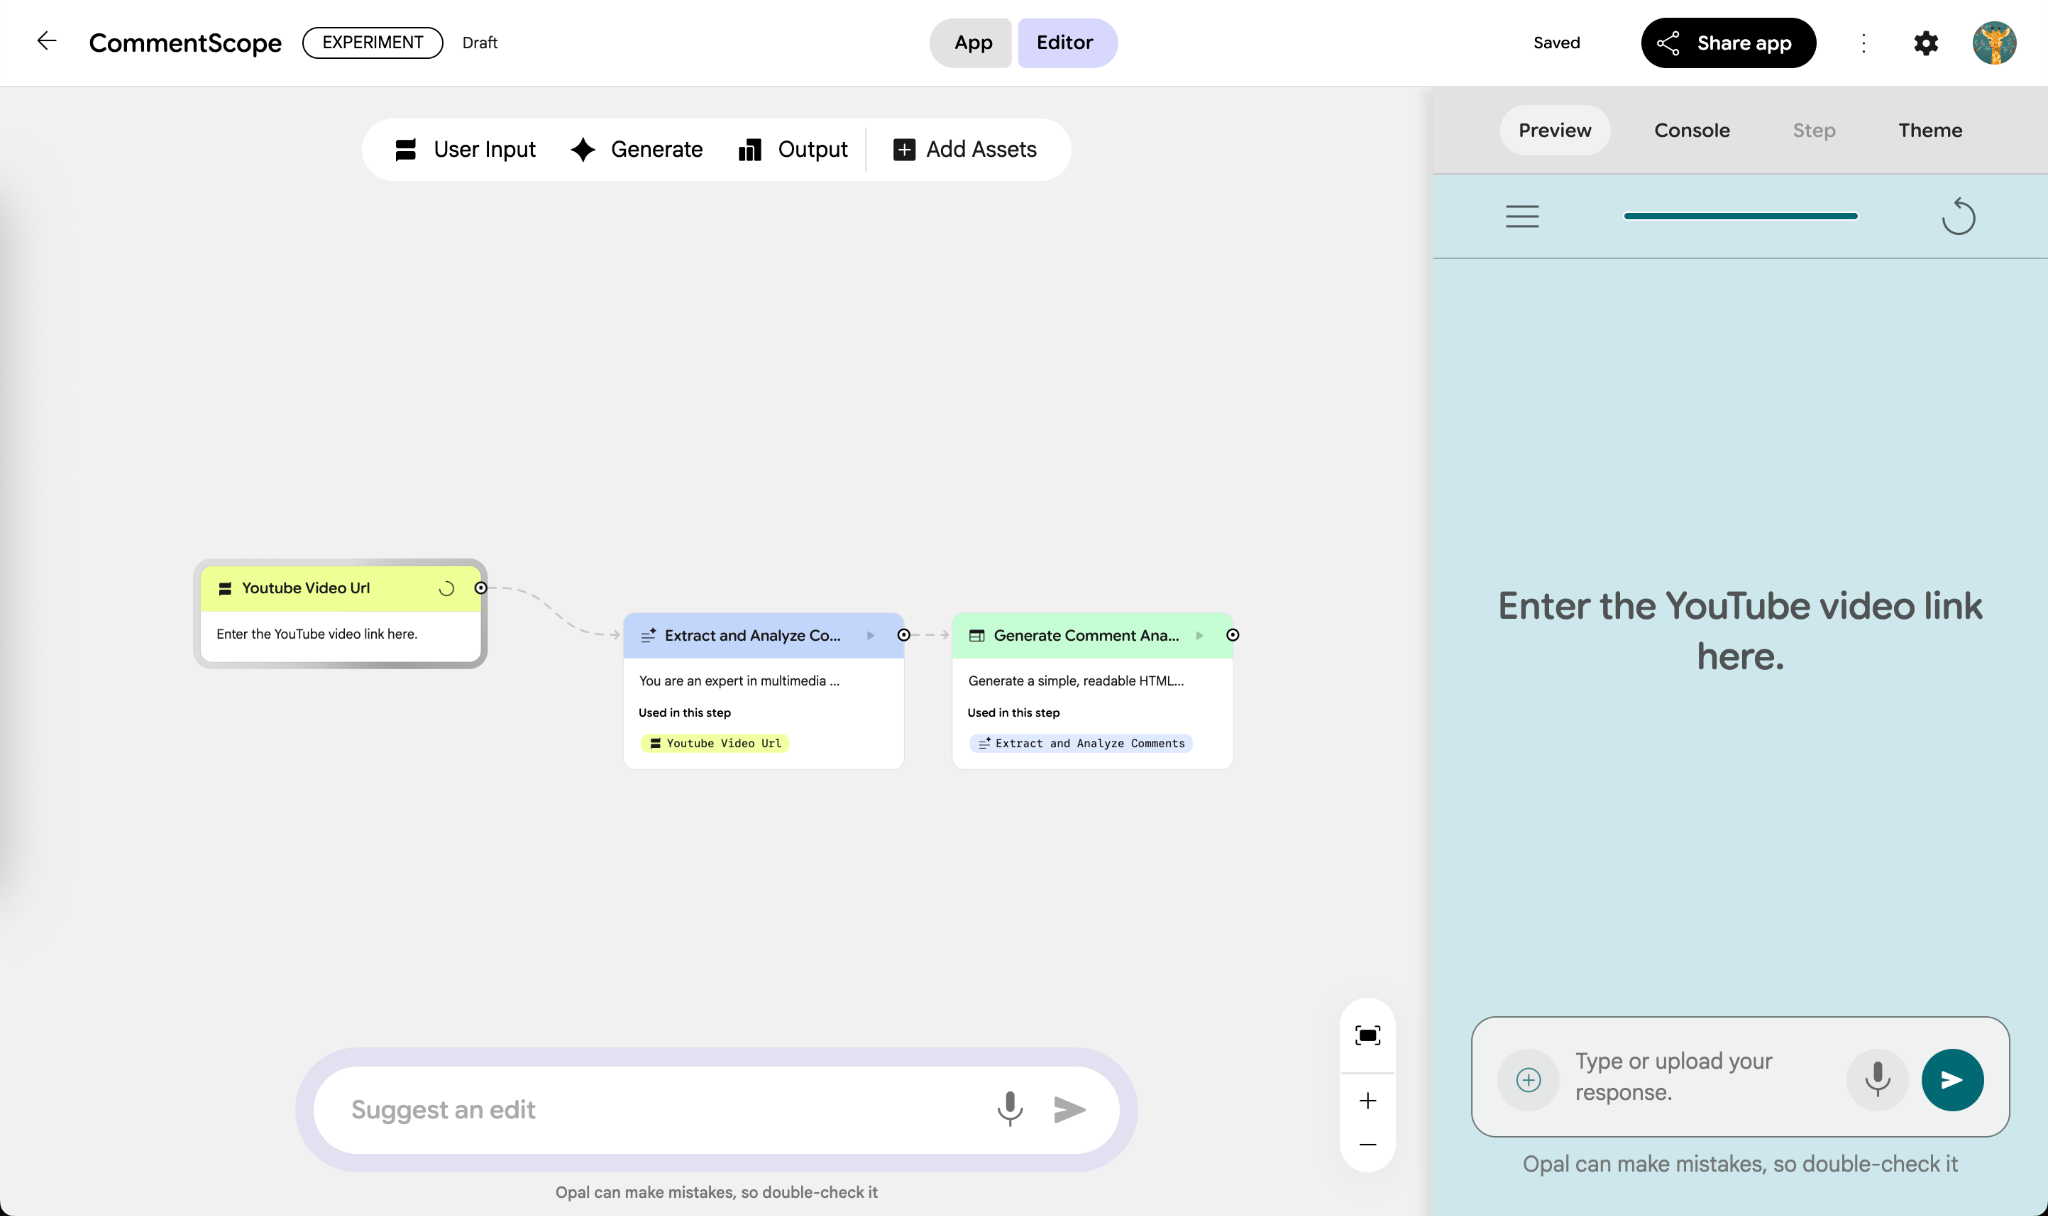Click the fit-to-screen icon above the zoom controls
The height and width of the screenshot is (1216, 2048).
1367,1035
